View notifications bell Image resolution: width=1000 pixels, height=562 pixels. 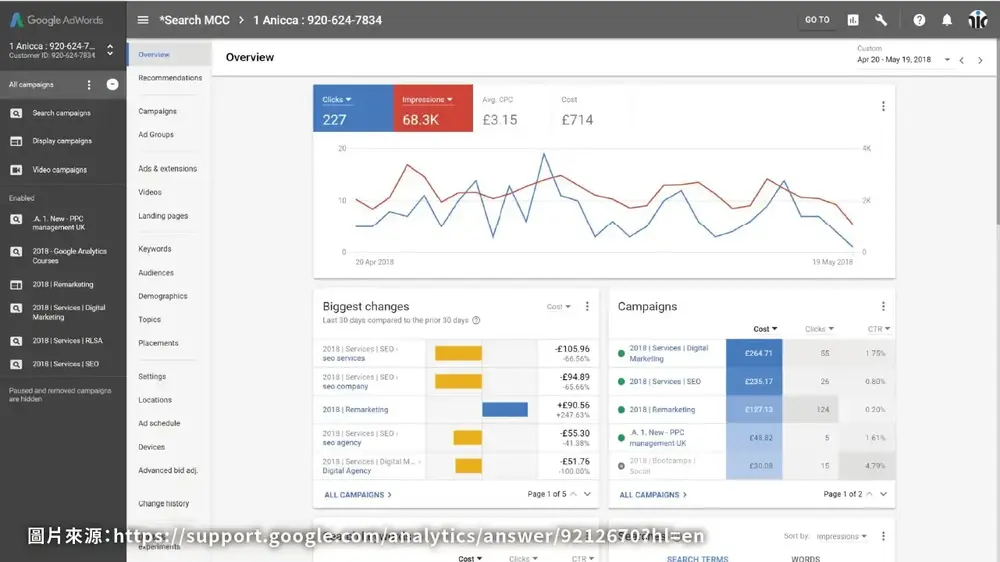point(947,20)
